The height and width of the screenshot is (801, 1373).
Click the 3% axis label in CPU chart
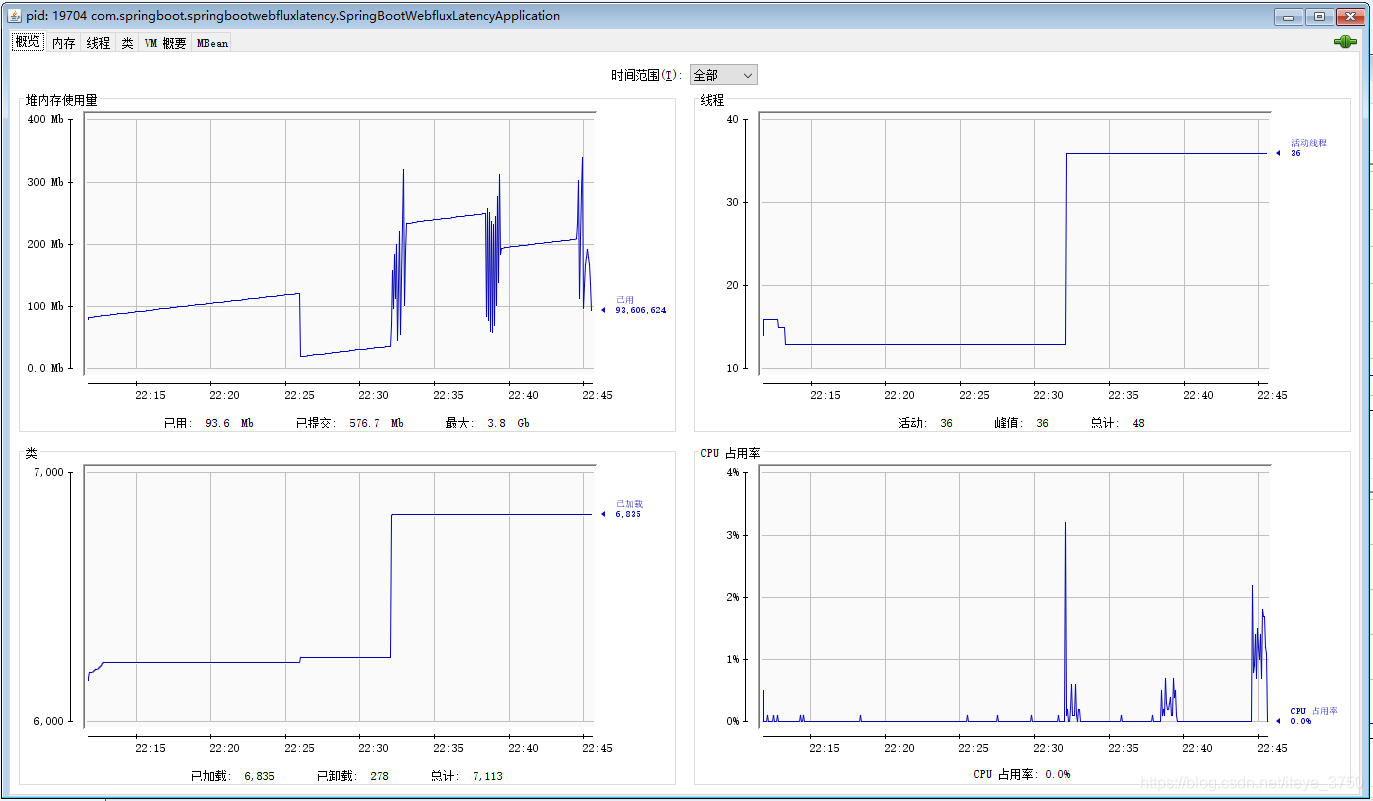(x=732, y=535)
